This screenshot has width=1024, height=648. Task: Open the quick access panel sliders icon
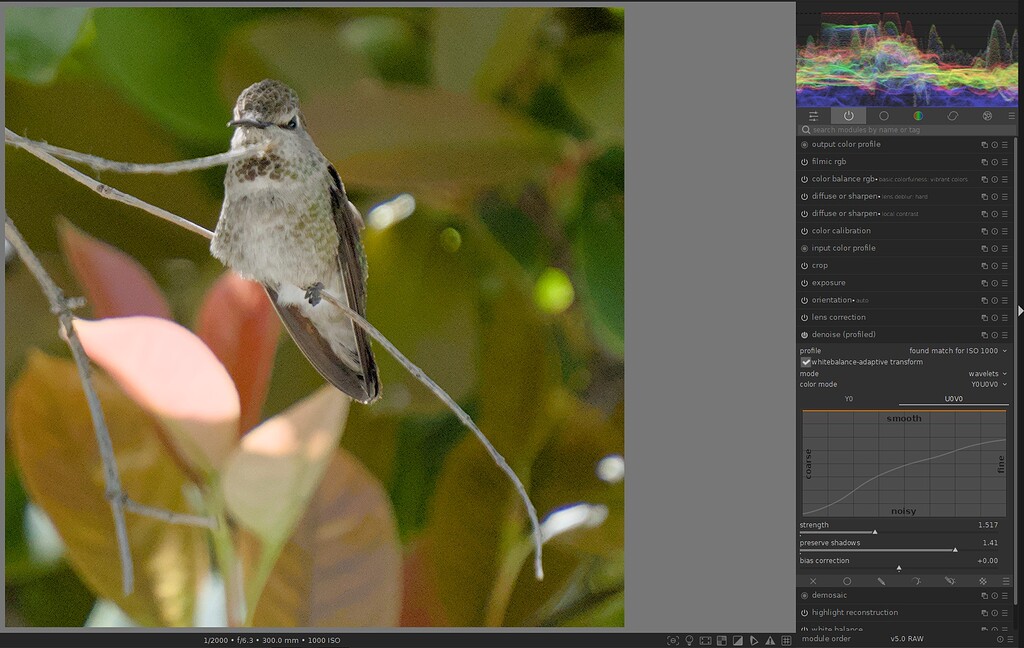point(813,116)
